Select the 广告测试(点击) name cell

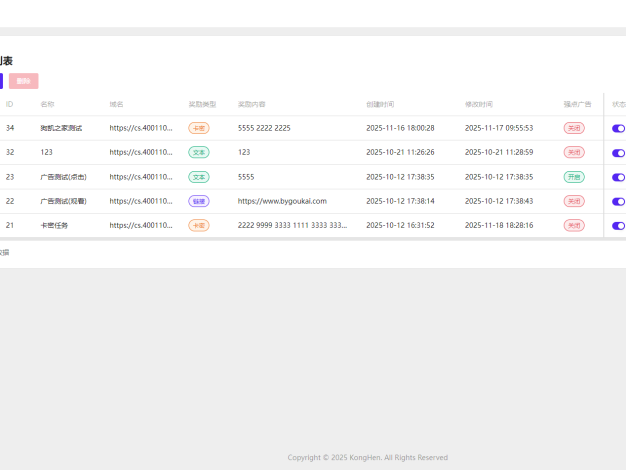click(x=63, y=177)
